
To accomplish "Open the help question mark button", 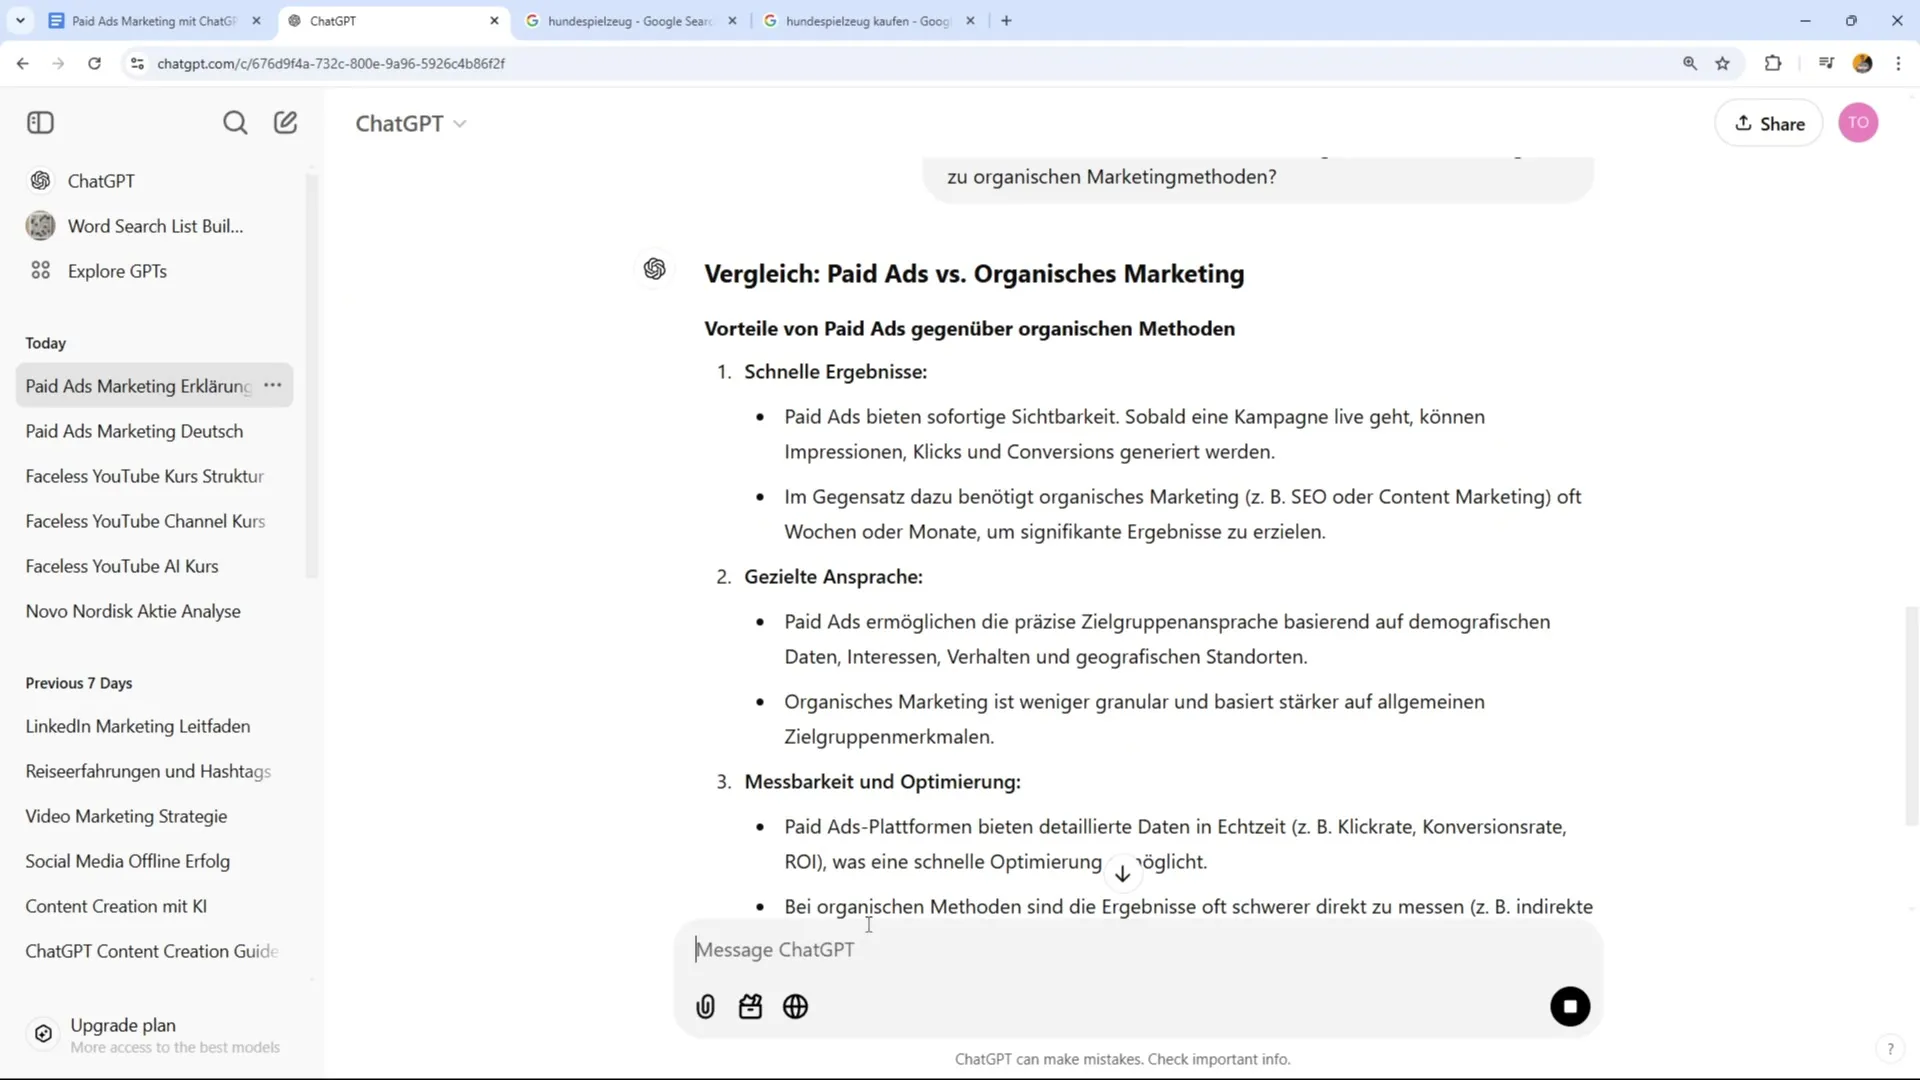I will point(1889,1049).
